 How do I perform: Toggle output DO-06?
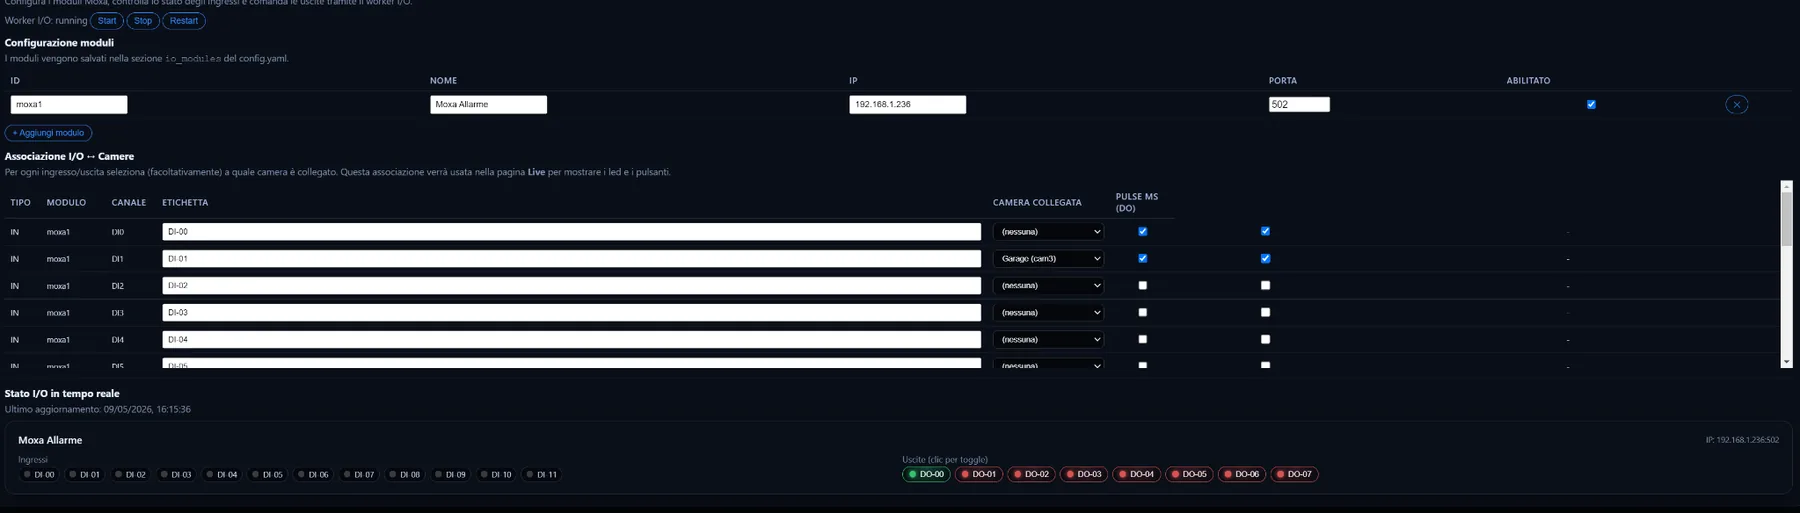[1241, 474]
